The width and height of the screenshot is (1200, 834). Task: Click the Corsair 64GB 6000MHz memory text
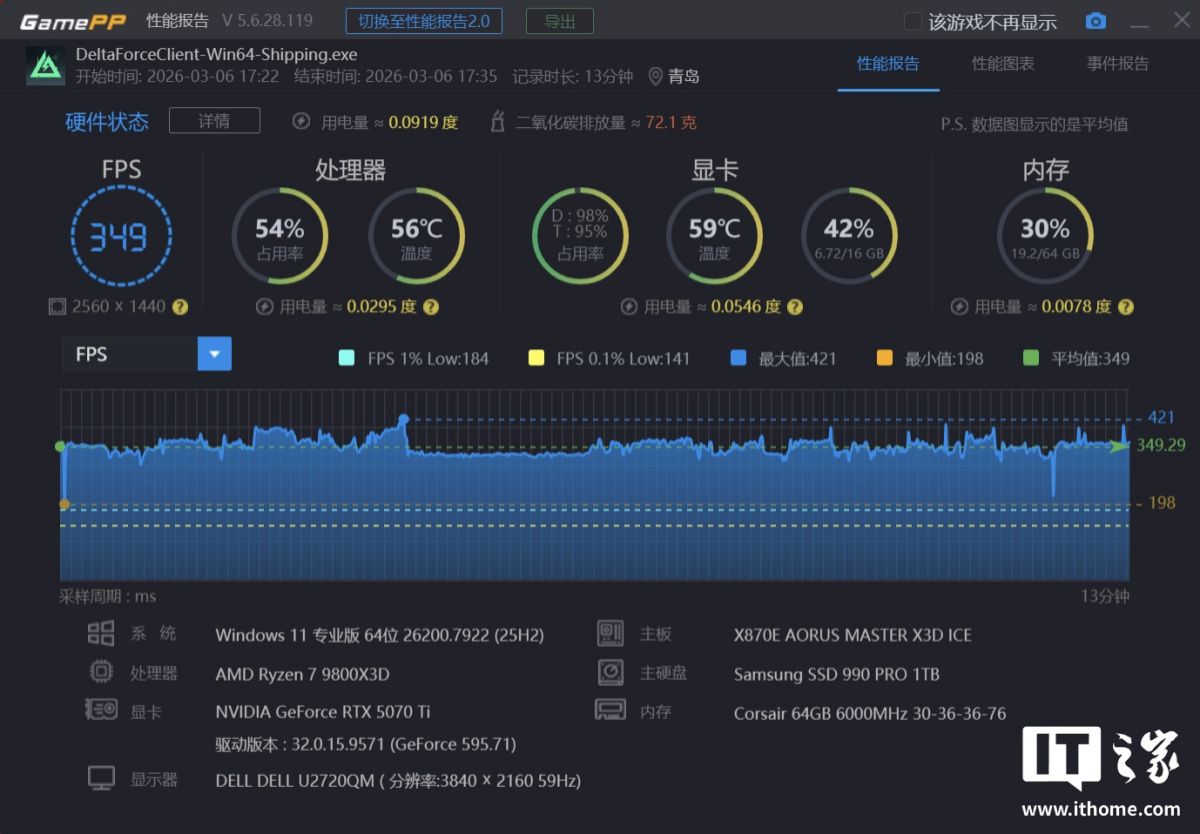pyautogui.click(x=870, y=713)
